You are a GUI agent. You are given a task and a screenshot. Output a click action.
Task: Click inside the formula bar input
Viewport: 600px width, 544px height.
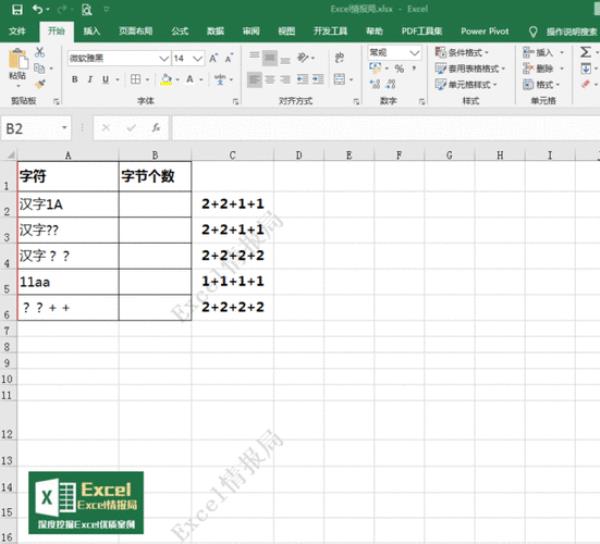point(386,128)
